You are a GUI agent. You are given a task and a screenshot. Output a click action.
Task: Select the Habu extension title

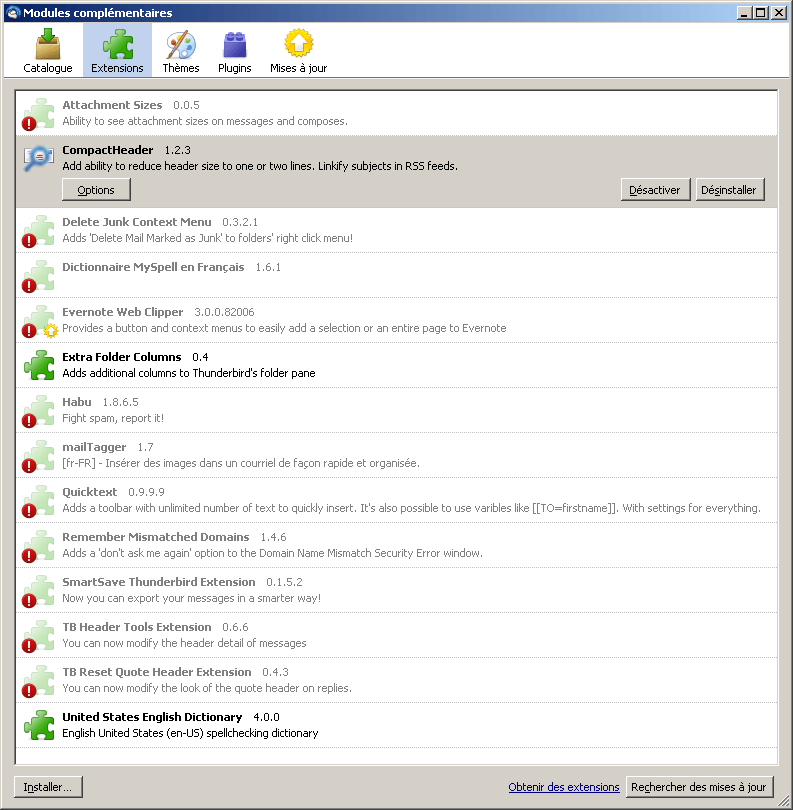[77, 402]
